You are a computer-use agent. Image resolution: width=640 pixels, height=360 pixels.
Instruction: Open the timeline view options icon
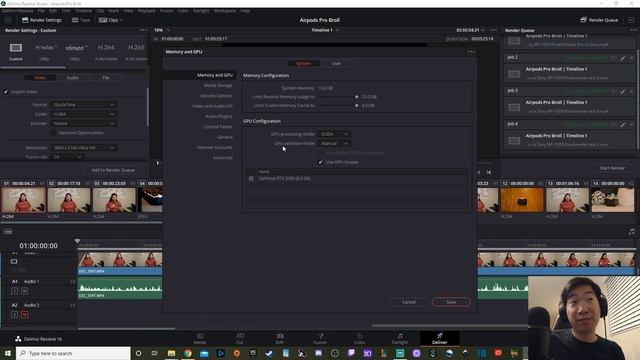click(x=8, y=232)
